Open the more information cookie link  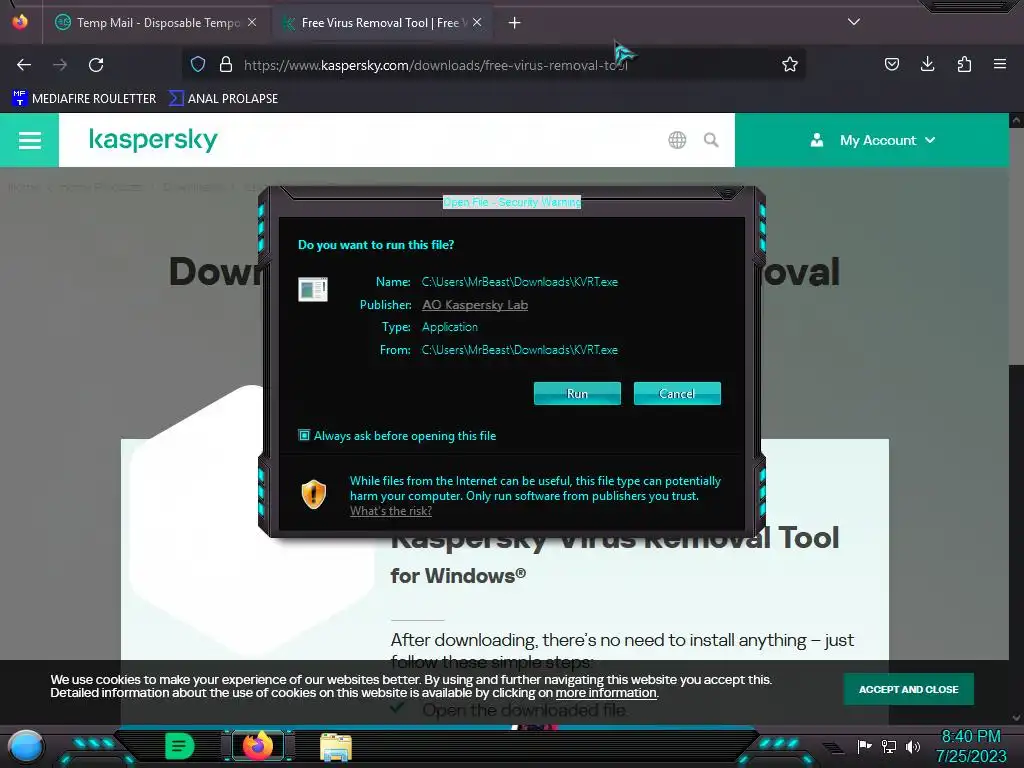pos(606,693)
